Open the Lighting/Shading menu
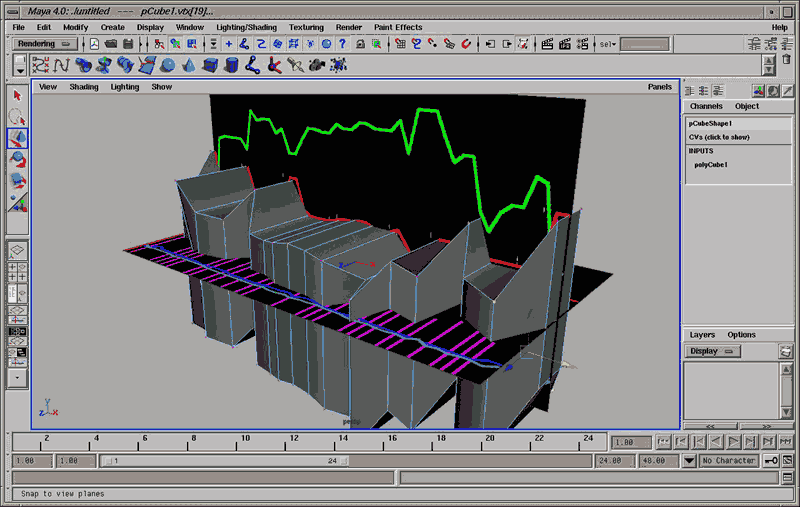This screenshot has height=507, width=800. (247, 27)
